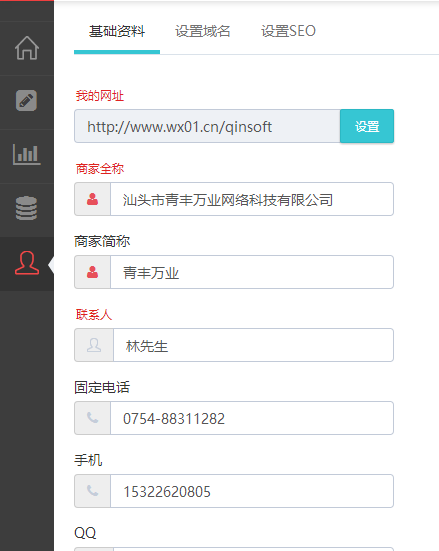
Task: Click the person icon beside 商家简称 field
Action: click(92, 272)
